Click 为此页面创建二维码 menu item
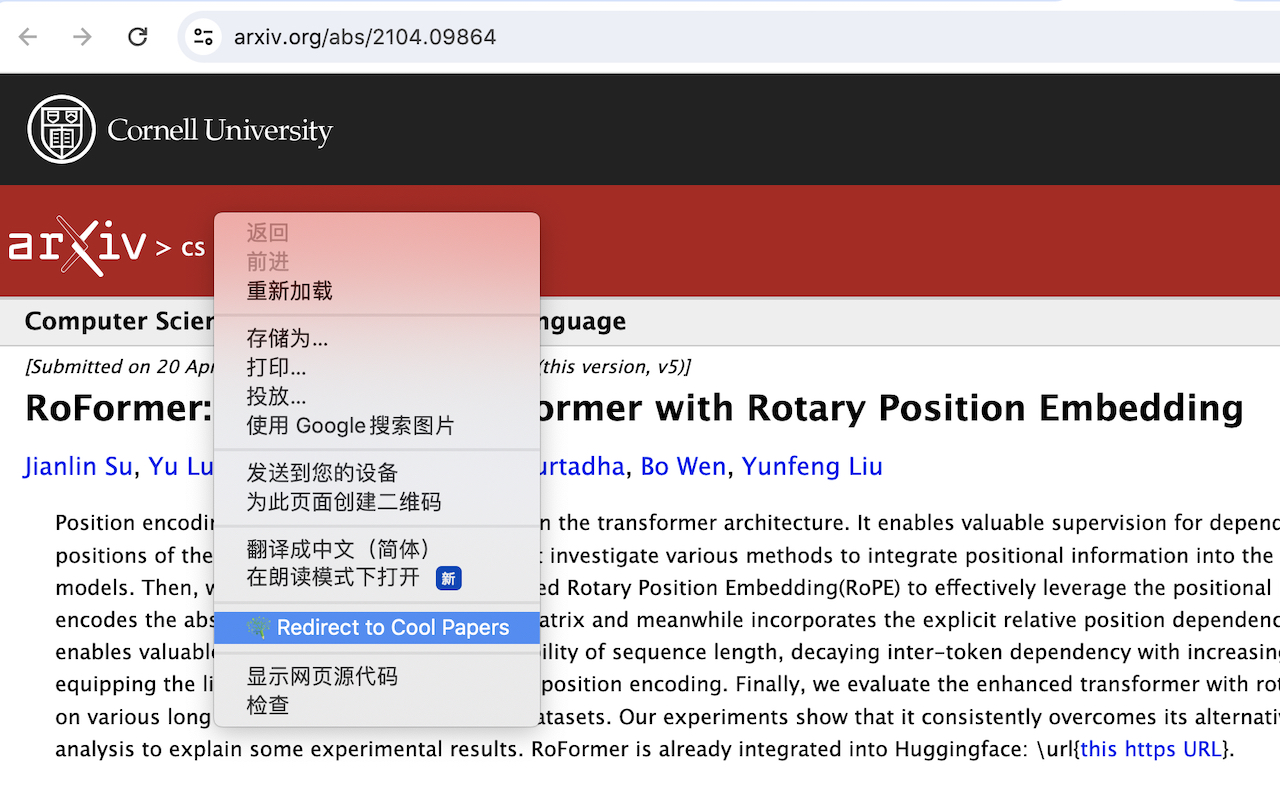The image size is (1280, 800). click(343, 502)
